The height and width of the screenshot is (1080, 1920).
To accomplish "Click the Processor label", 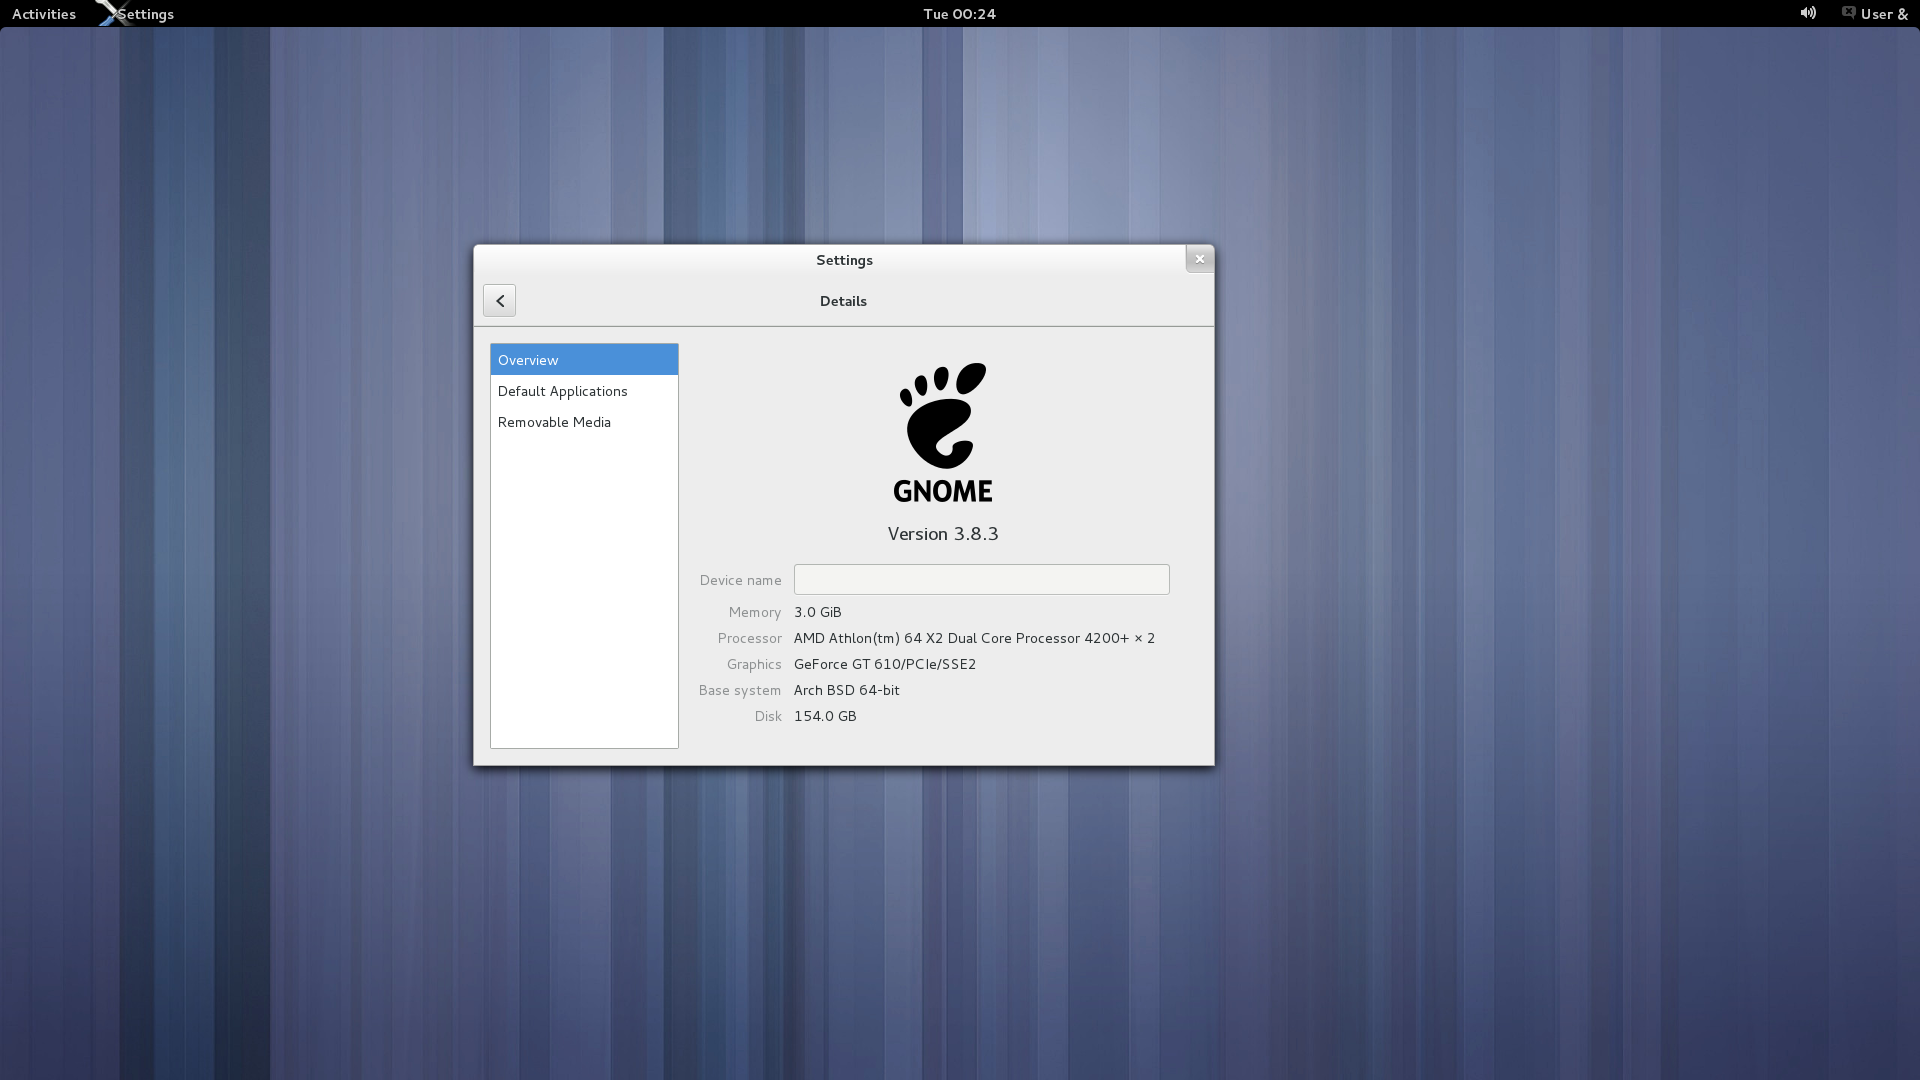I will point(749,638).
